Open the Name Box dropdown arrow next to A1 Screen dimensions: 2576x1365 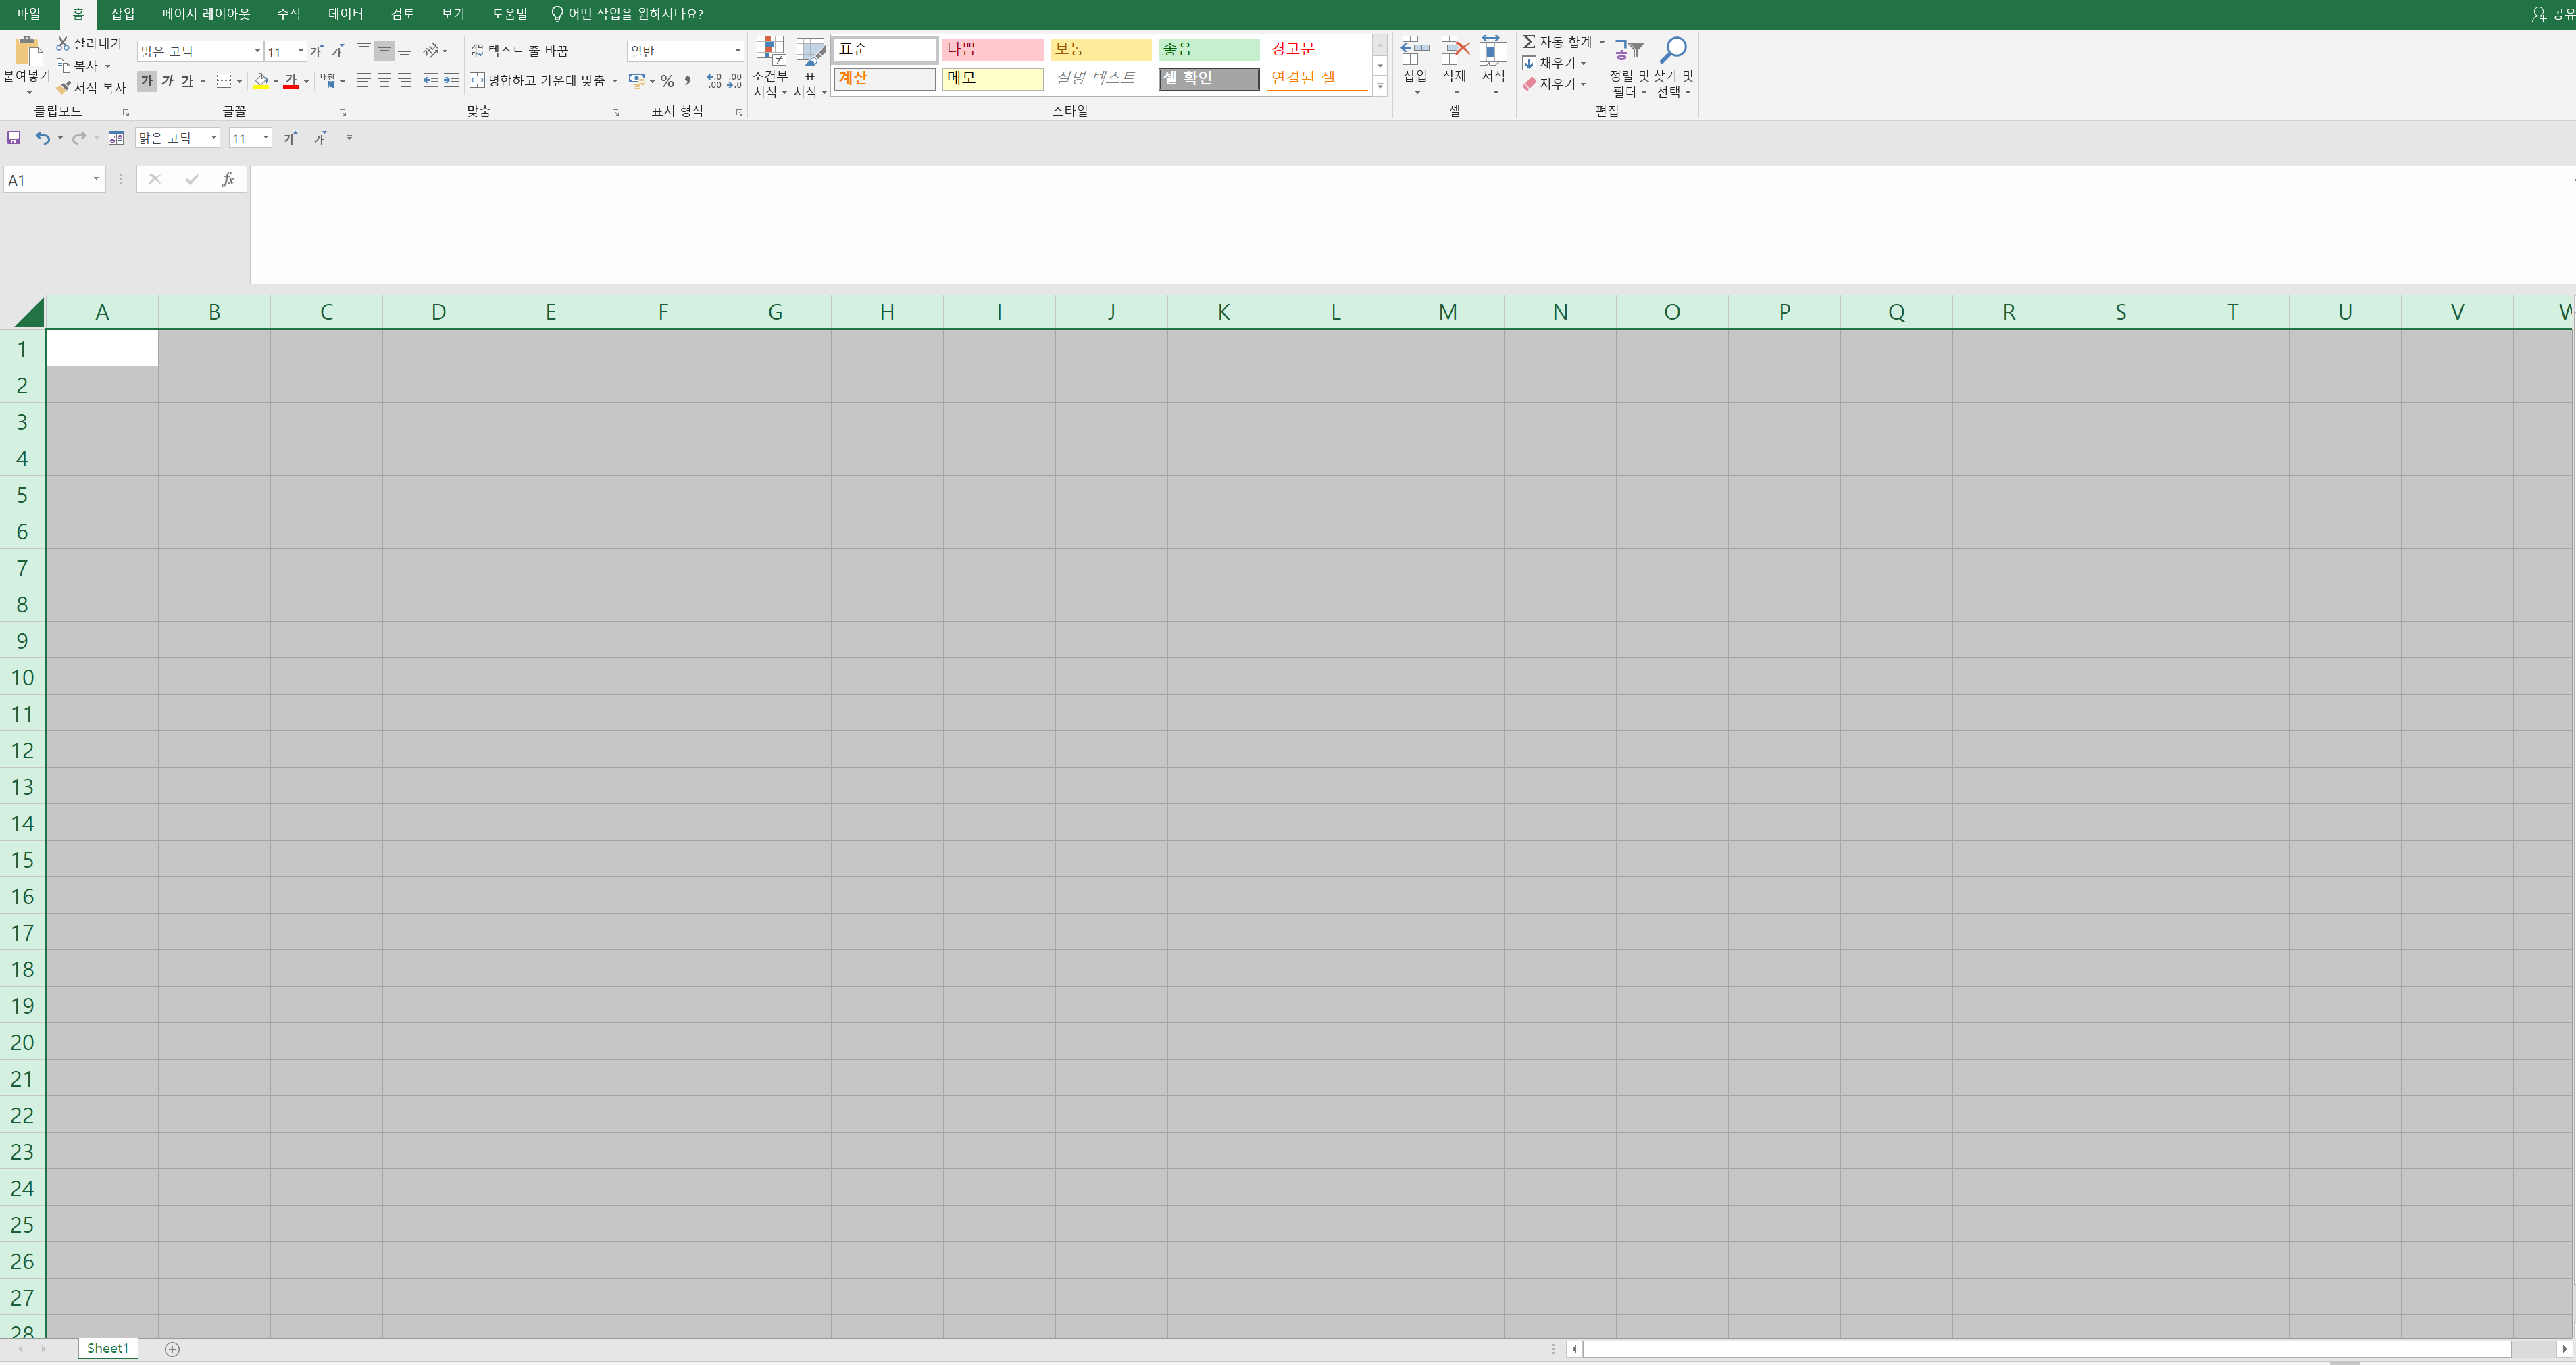[96, 179]
